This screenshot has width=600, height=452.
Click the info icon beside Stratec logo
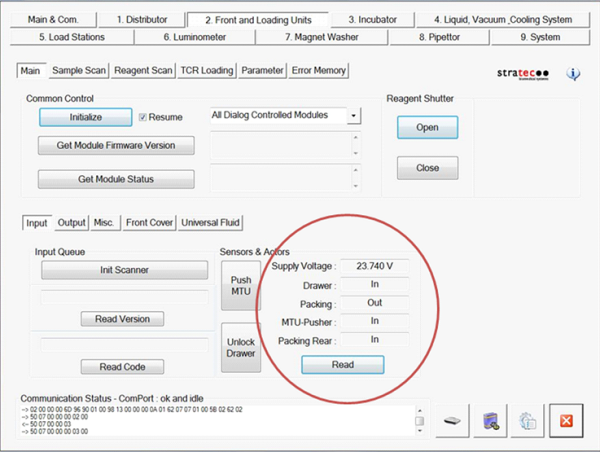[x=574, y=74]
